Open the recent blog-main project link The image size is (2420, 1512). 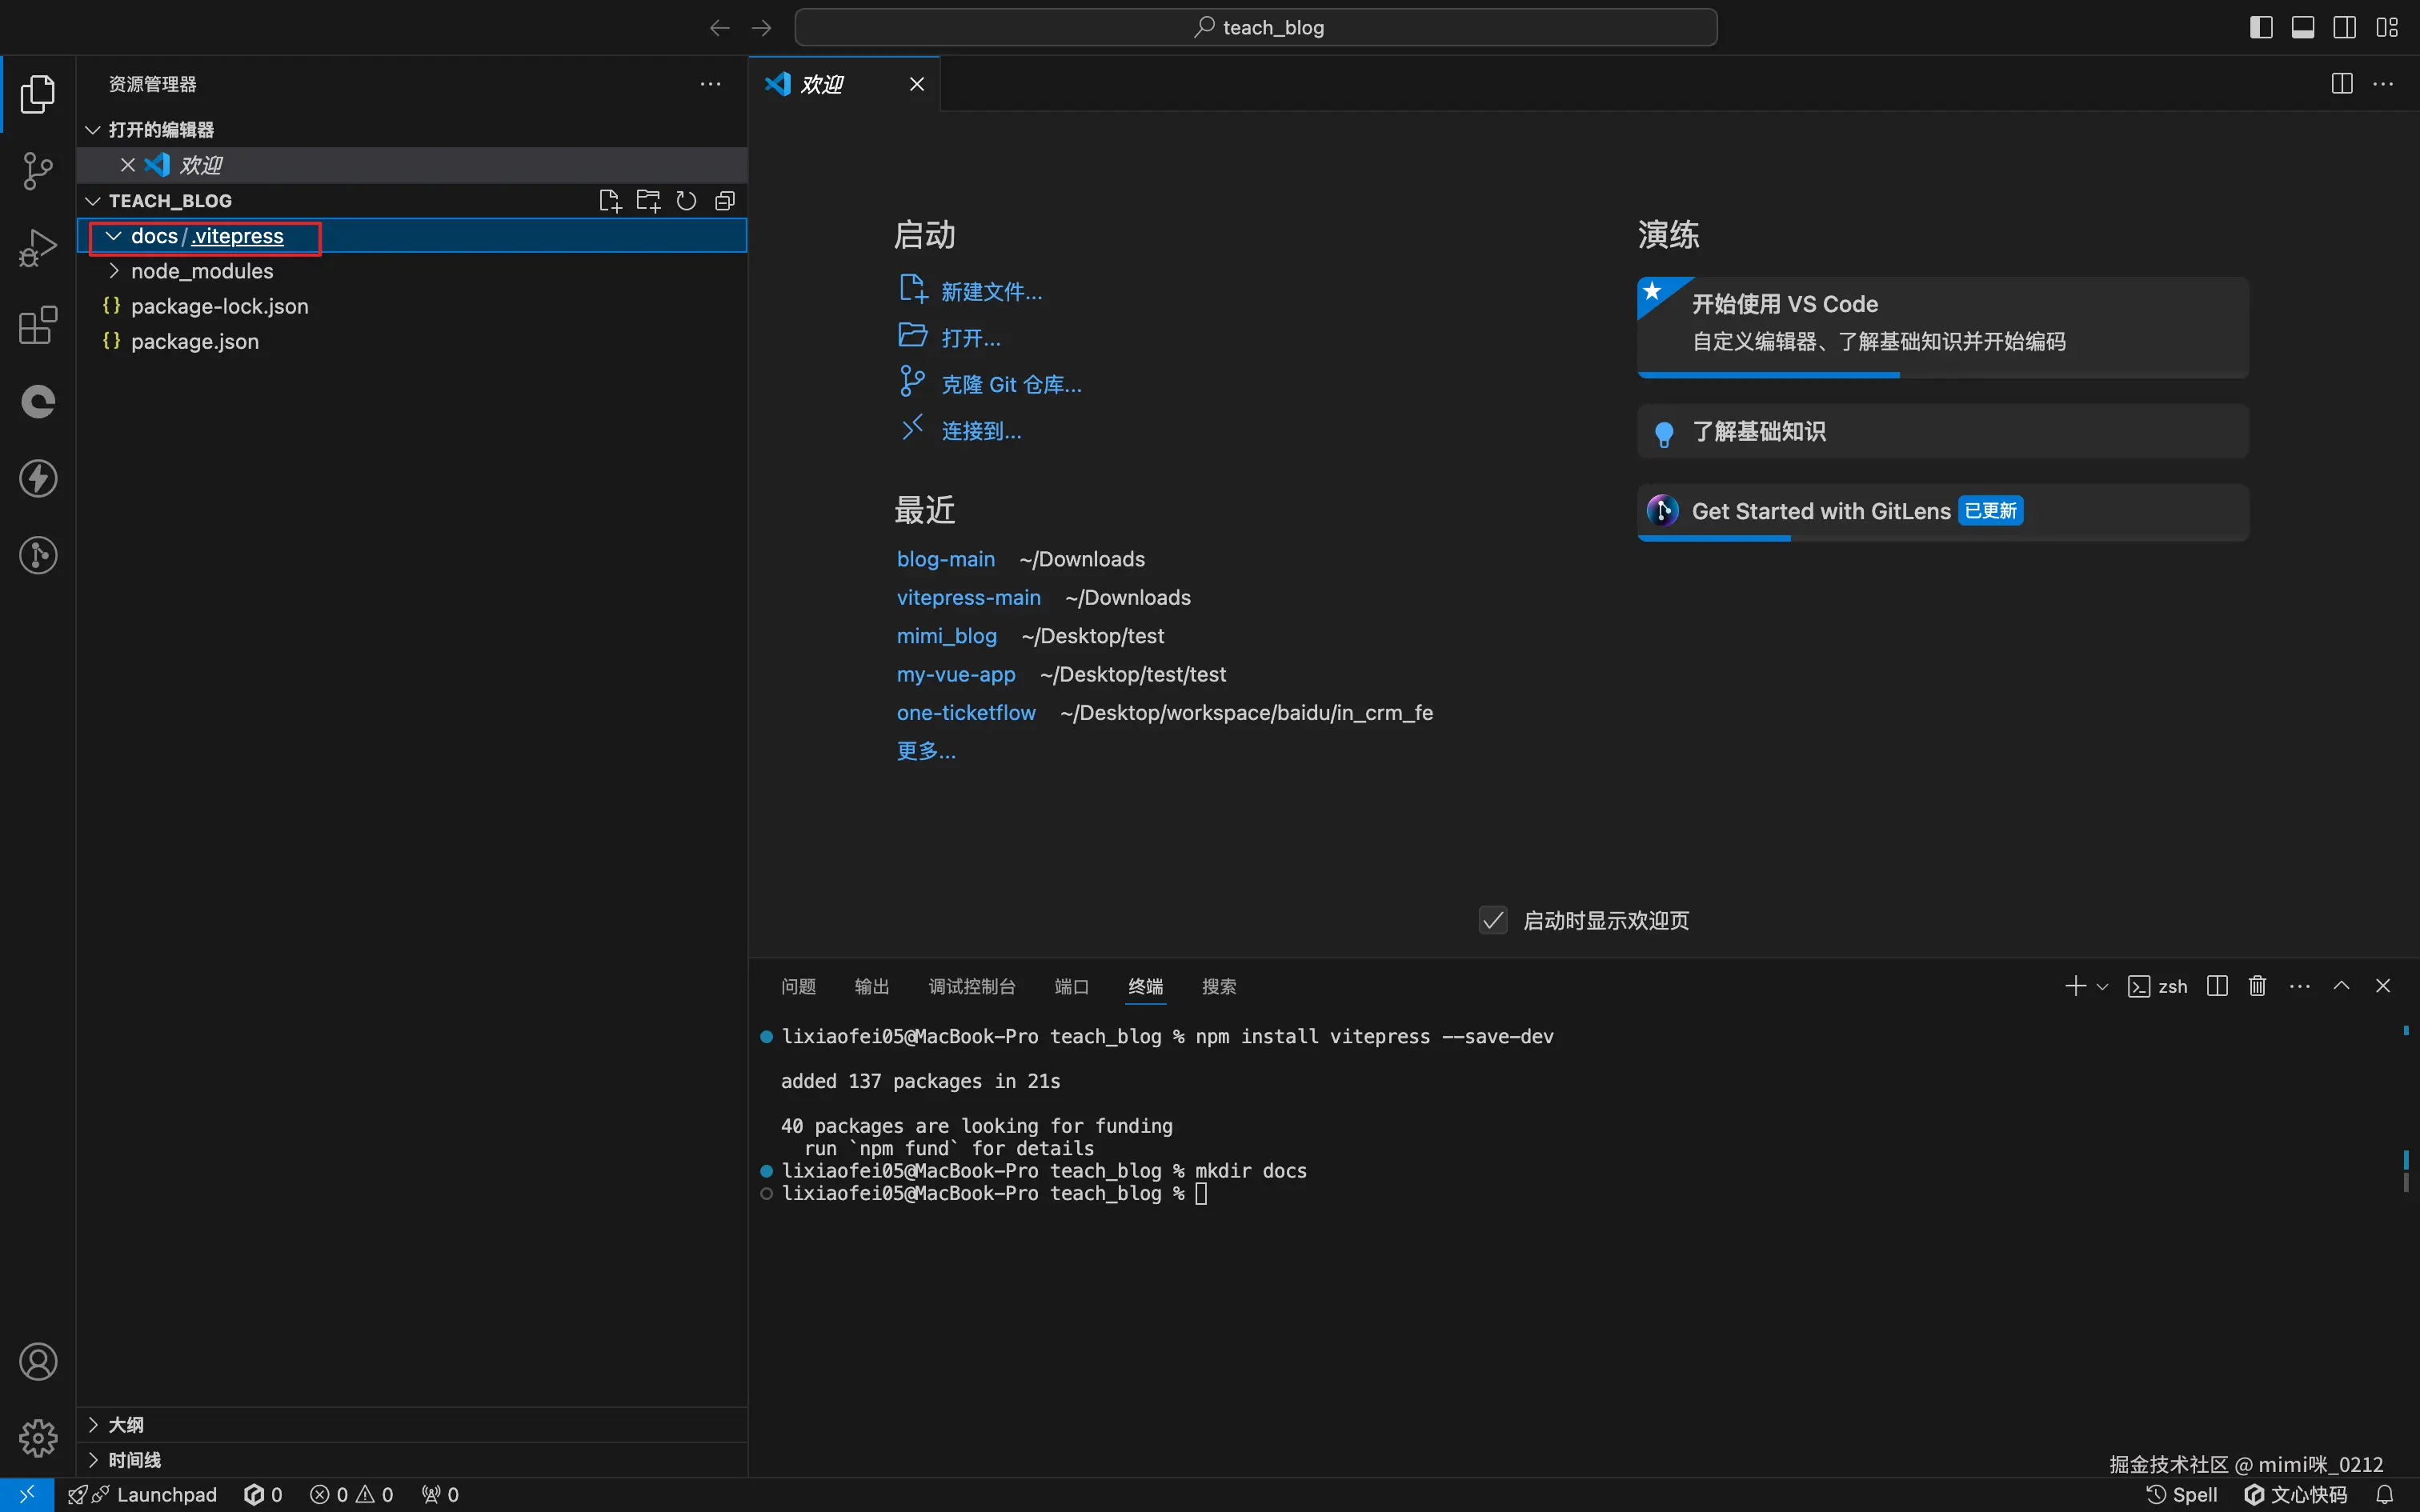coord(945,559)
